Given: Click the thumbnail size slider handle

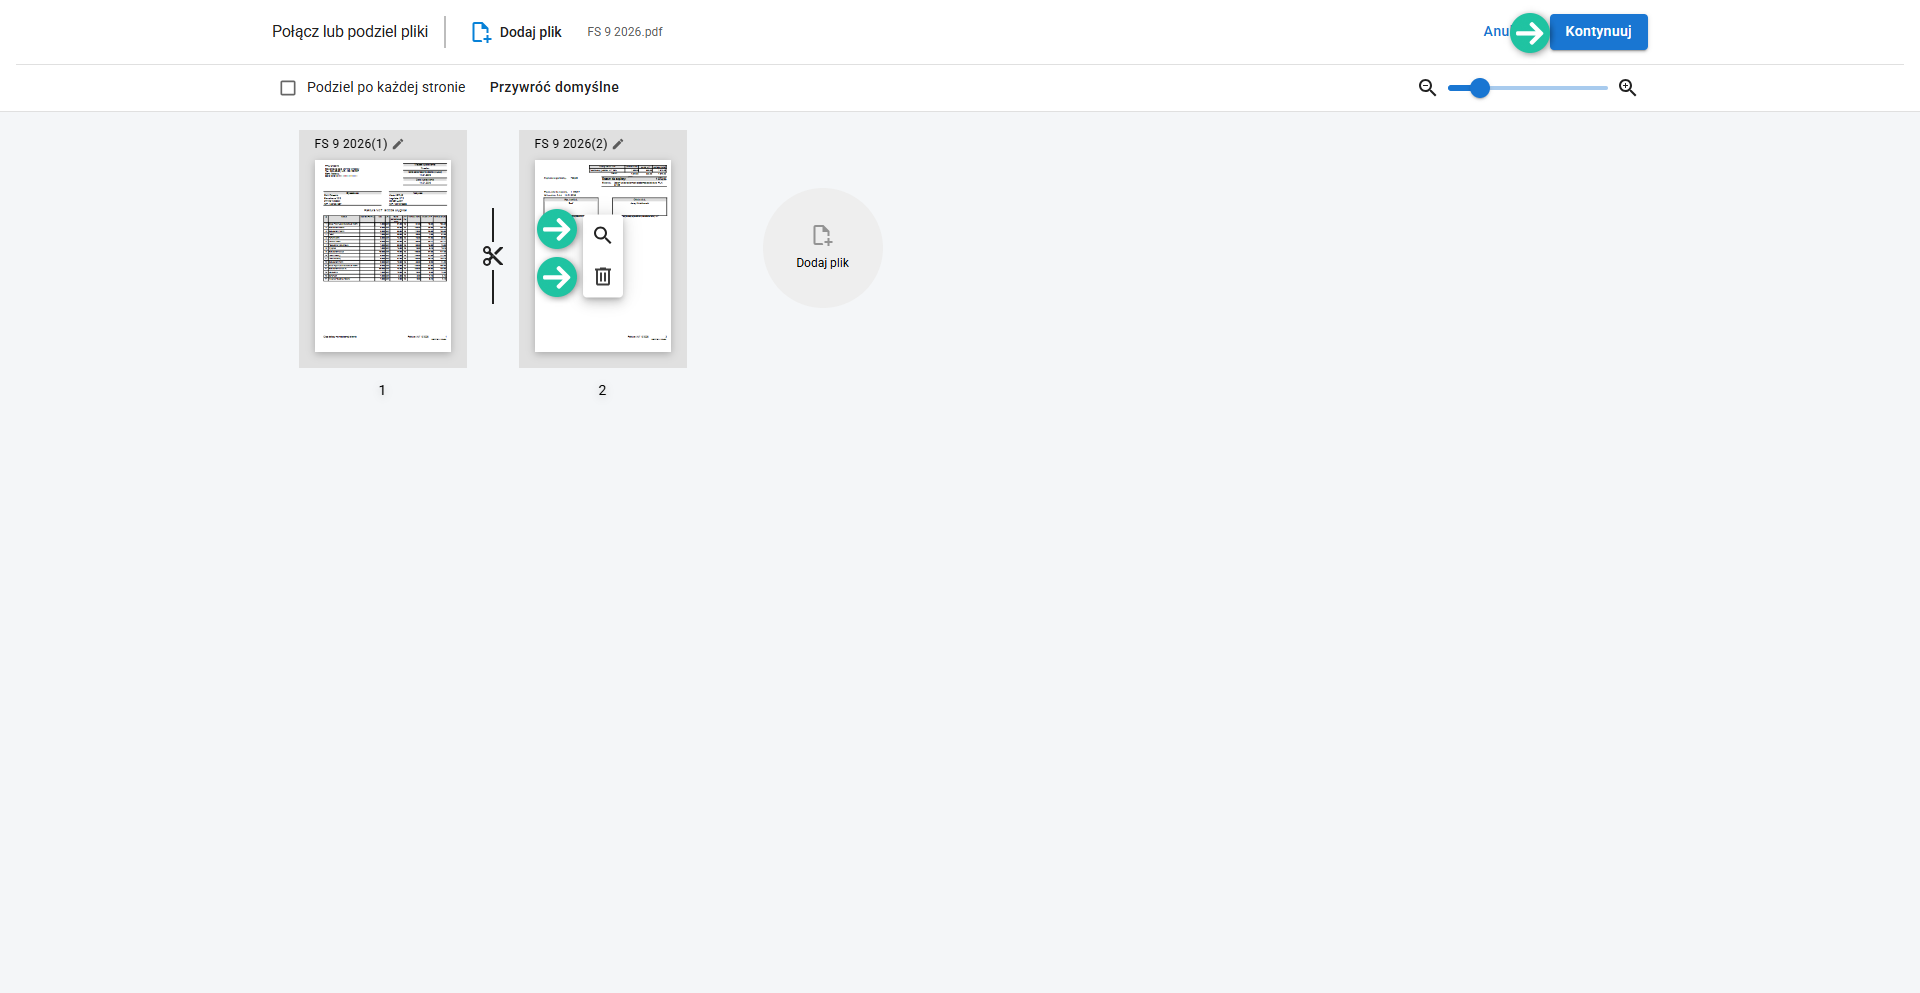Looking at the screenshot, I should [x=1480, y=88].
